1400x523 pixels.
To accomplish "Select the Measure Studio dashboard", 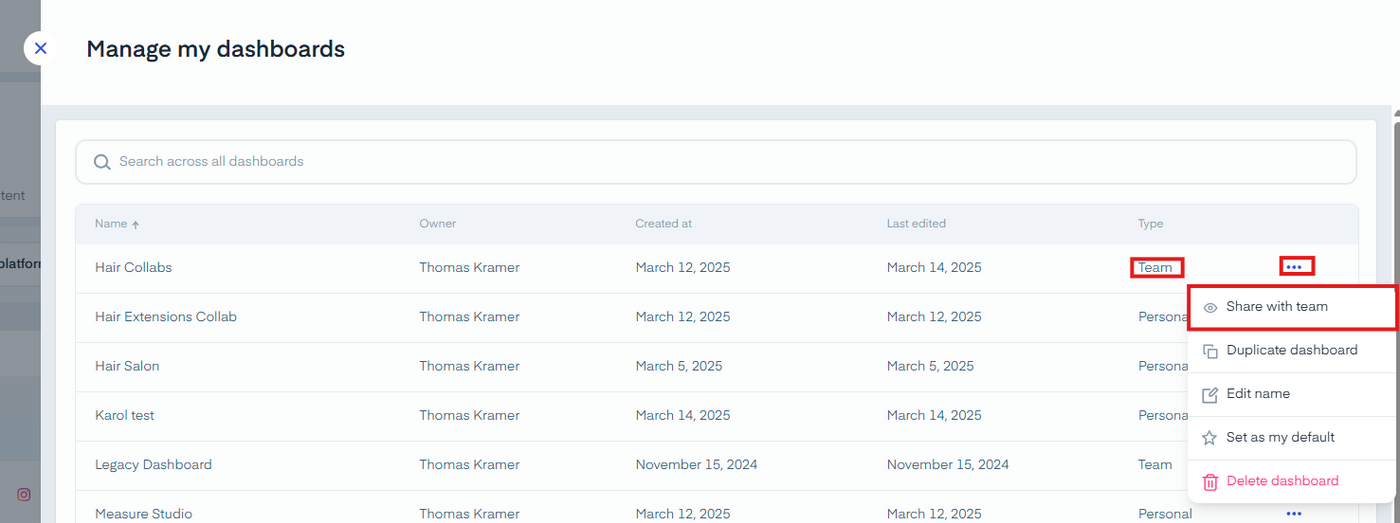I will point(143,514).
